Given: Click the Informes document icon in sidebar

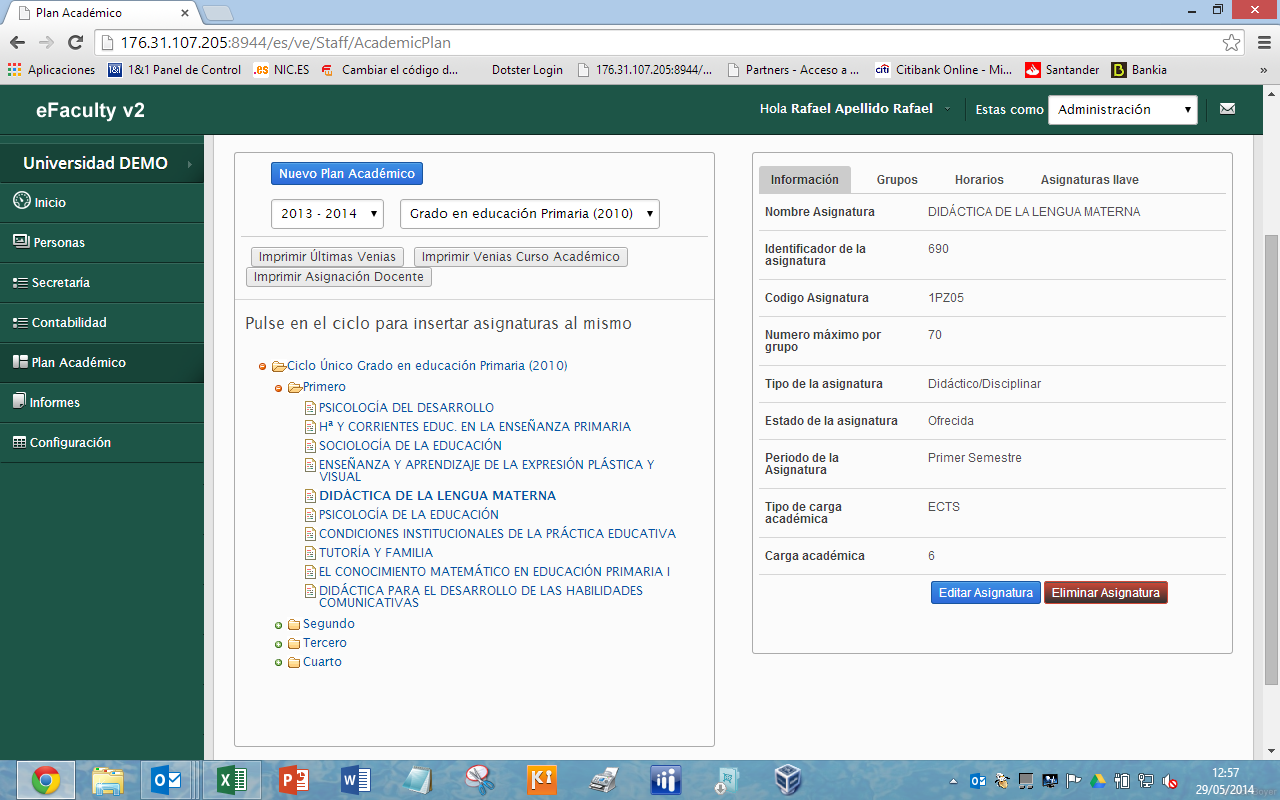Looking at the screenshot, I should [19, 401].
